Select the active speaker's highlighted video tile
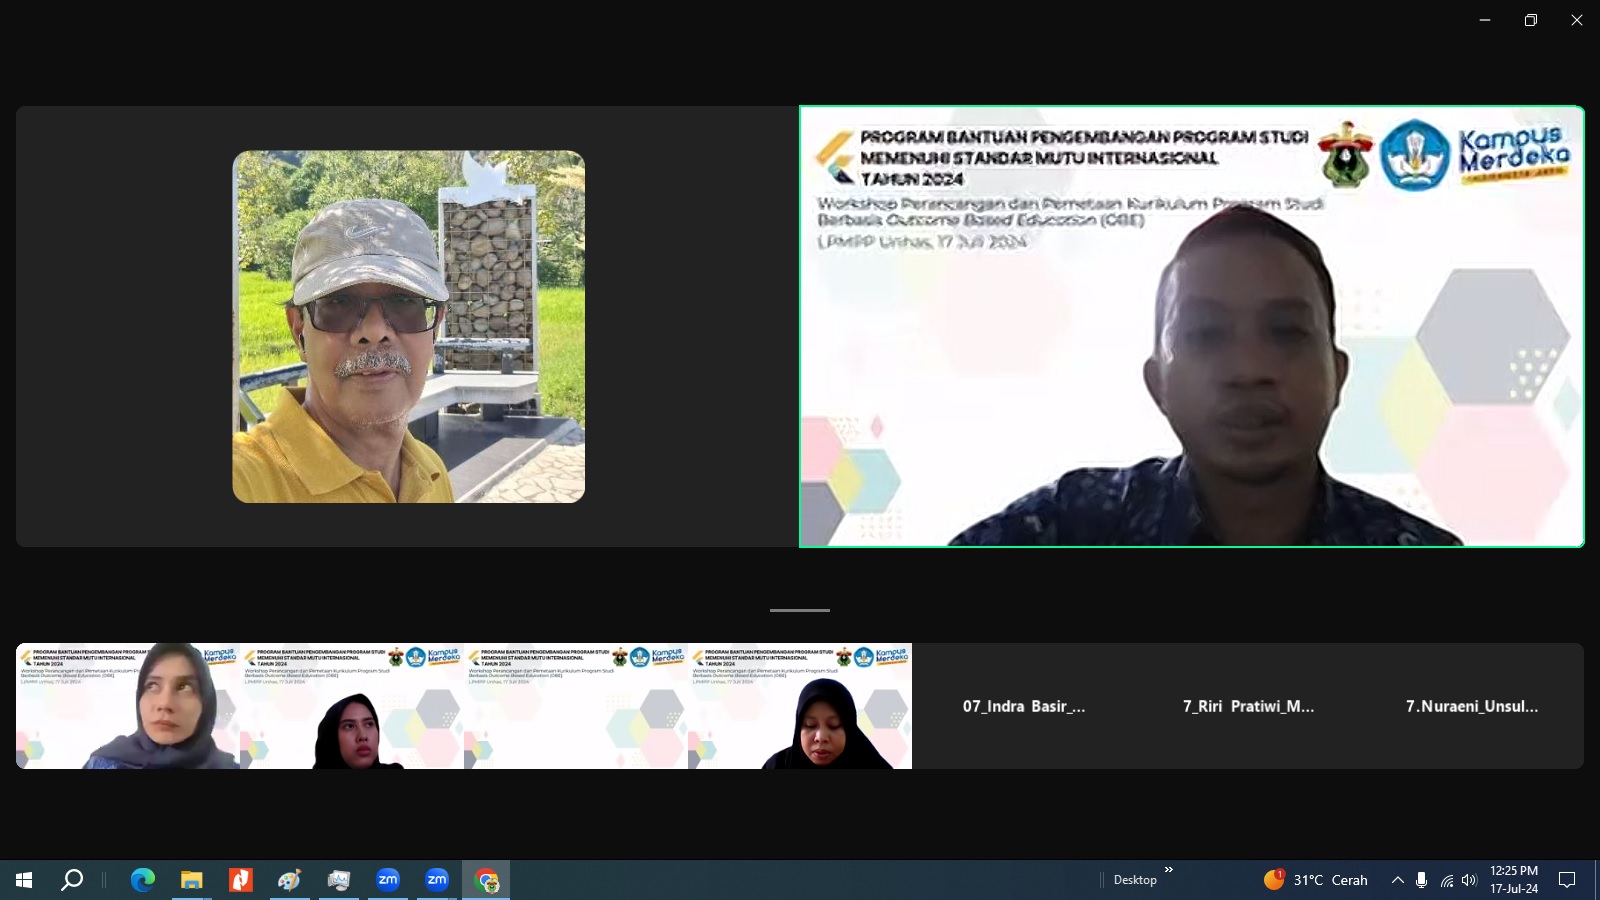Viewport: 1600px width, 900px height. tap(1190, 327)
